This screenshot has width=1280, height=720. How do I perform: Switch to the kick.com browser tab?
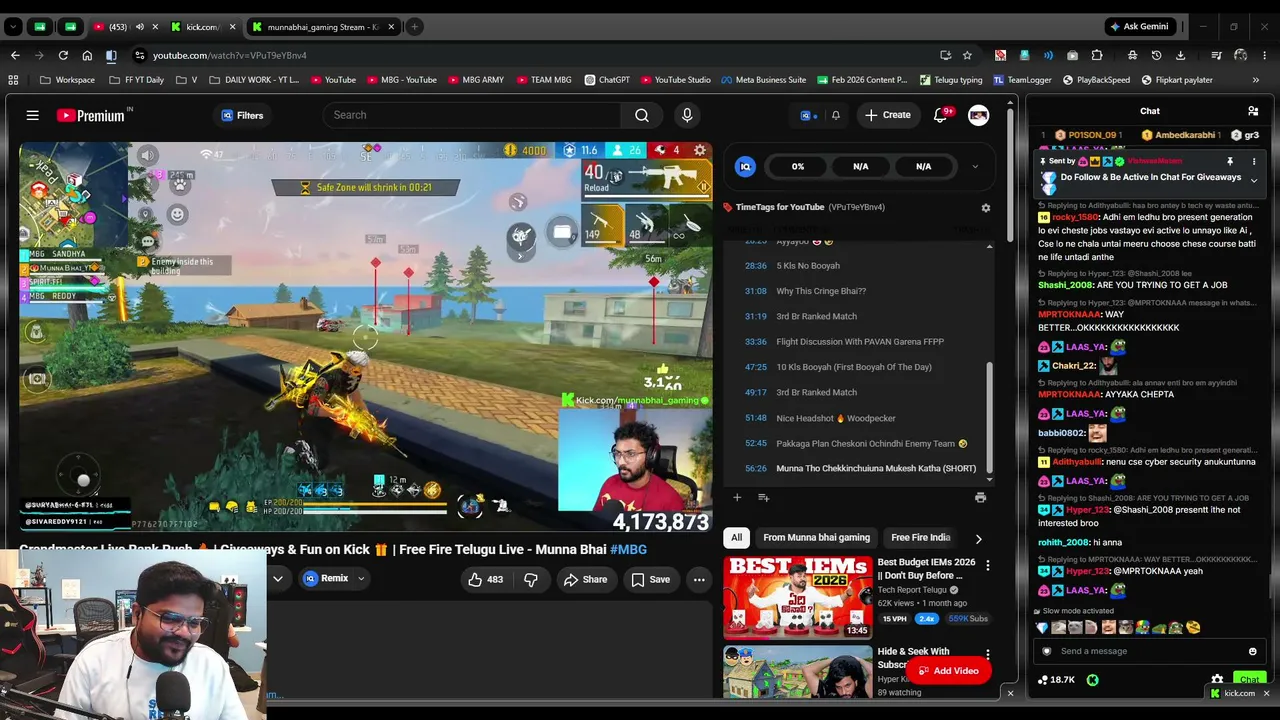[x=201, y=27]
